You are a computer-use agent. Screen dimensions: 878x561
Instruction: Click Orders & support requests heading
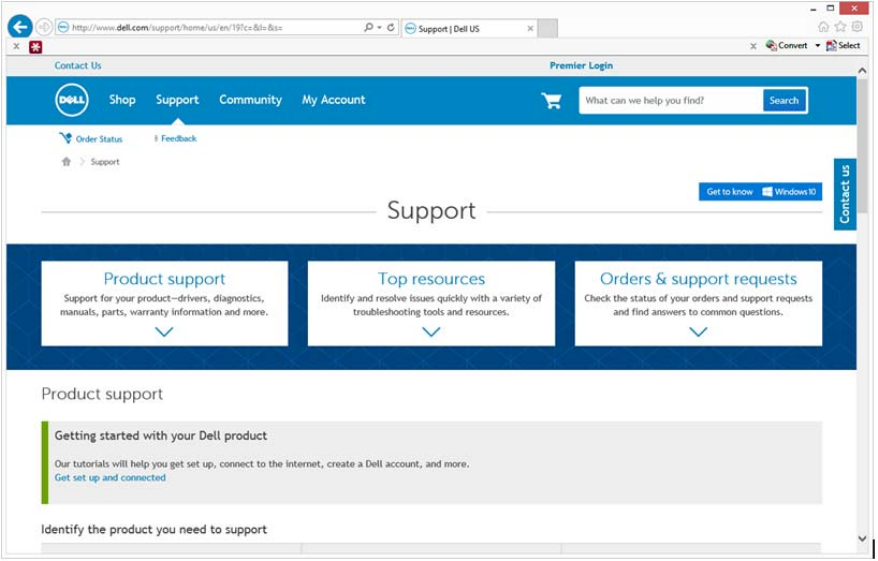tap(699, 279)
